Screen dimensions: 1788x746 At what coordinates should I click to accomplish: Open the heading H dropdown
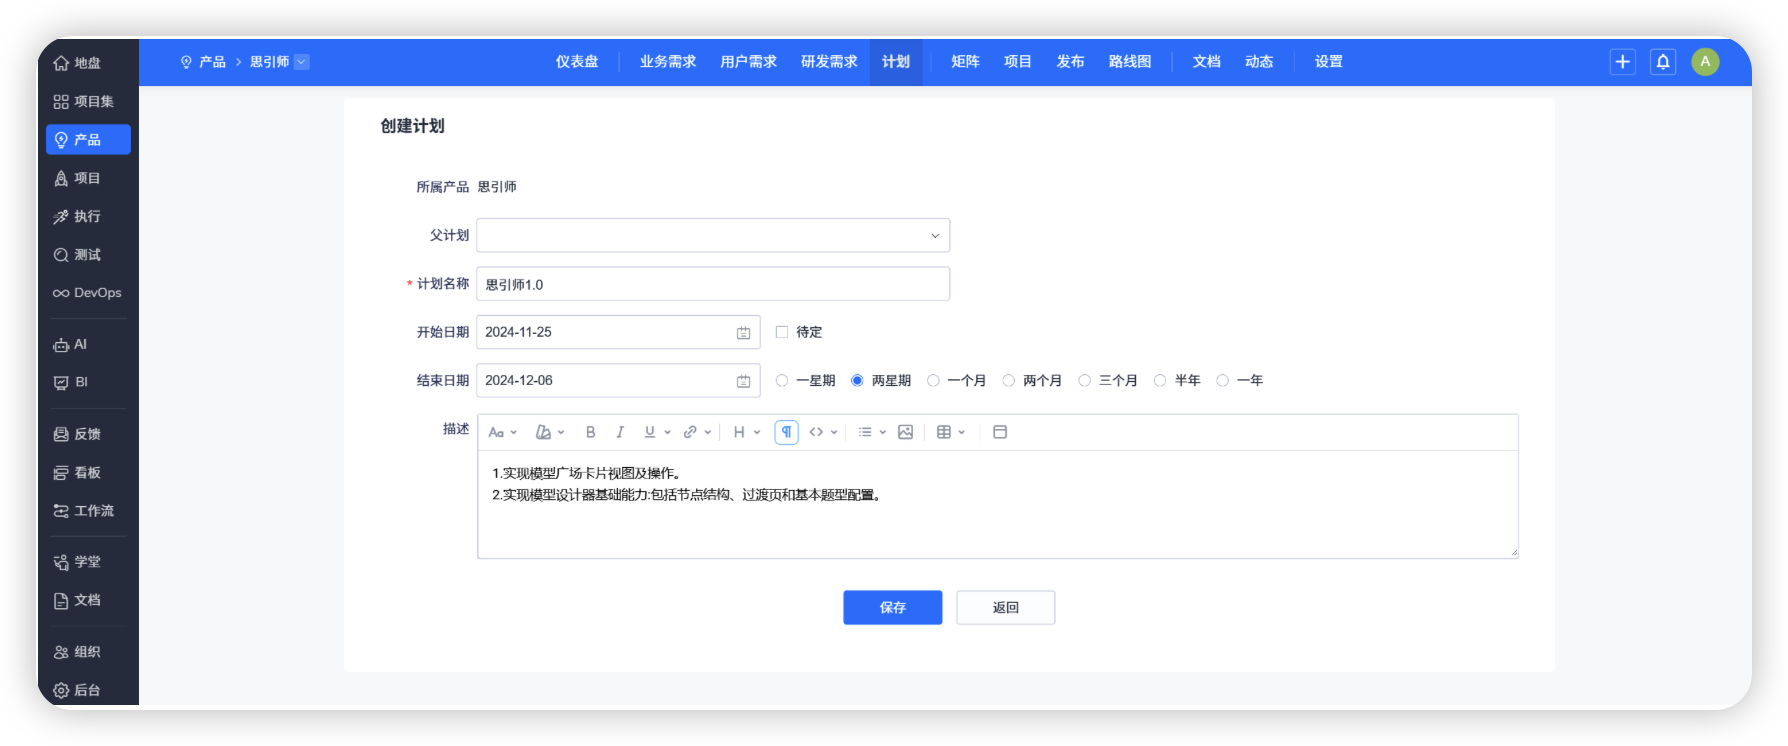747,432
